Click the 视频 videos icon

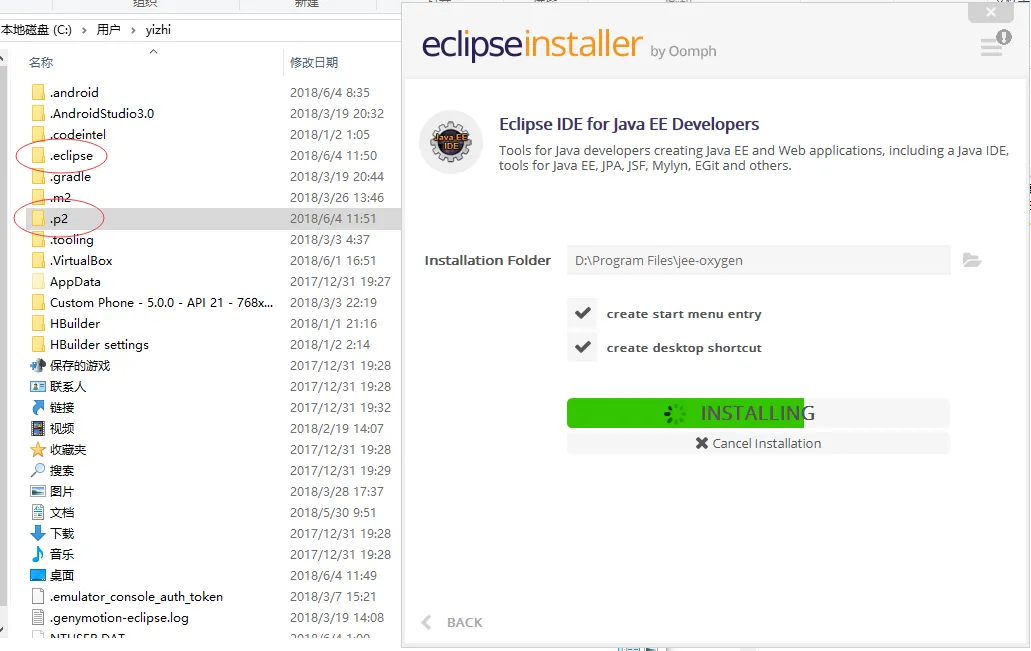point(38,429)
